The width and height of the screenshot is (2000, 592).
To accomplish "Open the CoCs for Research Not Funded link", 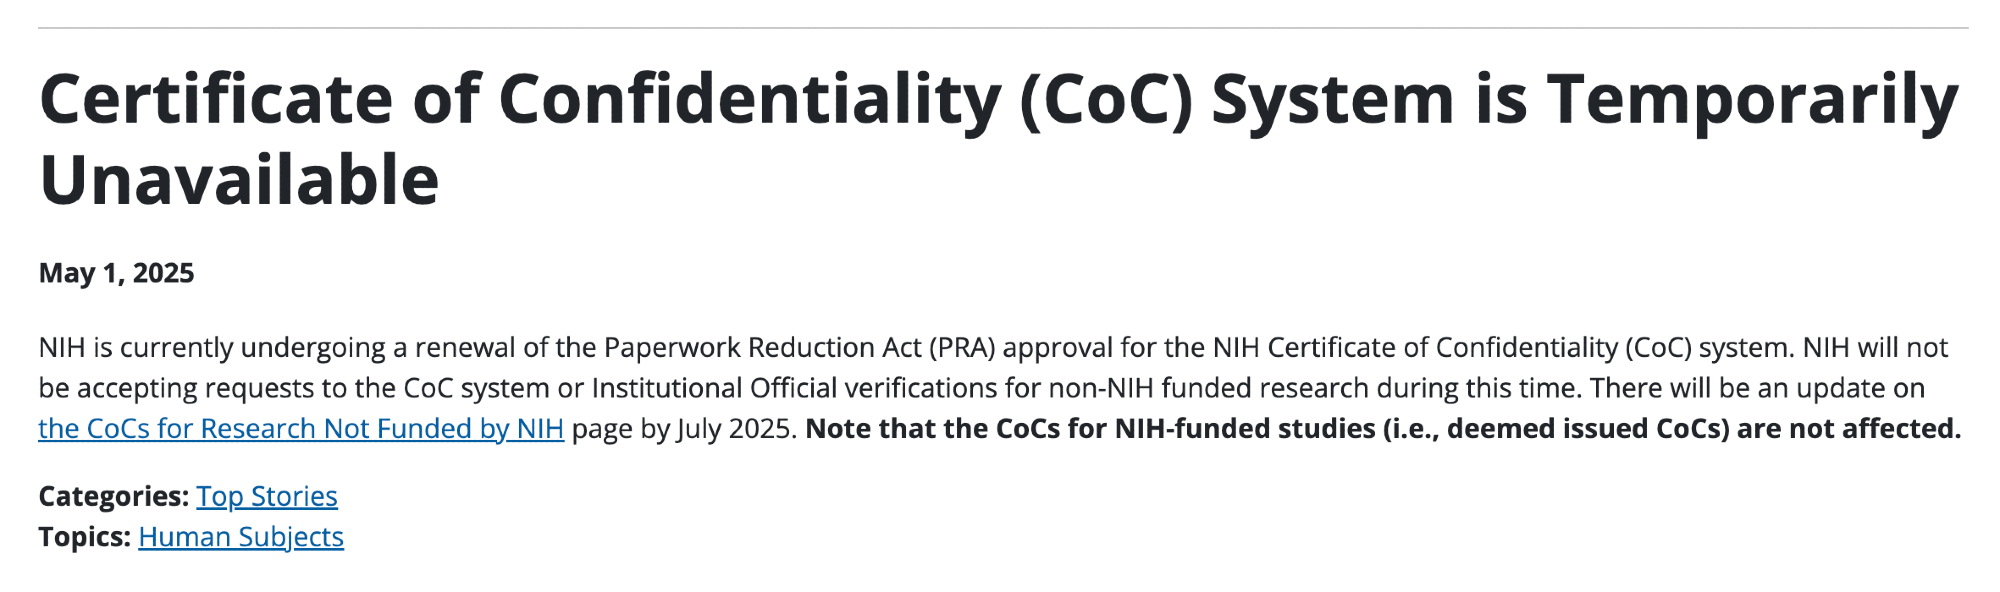I will click(x=300, y=429).
